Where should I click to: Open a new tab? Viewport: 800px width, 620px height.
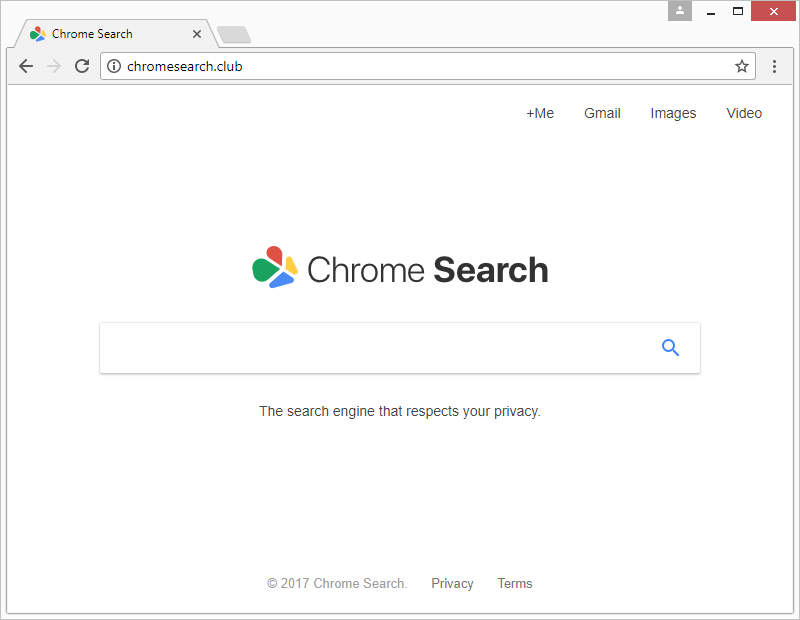click(232, 33)
